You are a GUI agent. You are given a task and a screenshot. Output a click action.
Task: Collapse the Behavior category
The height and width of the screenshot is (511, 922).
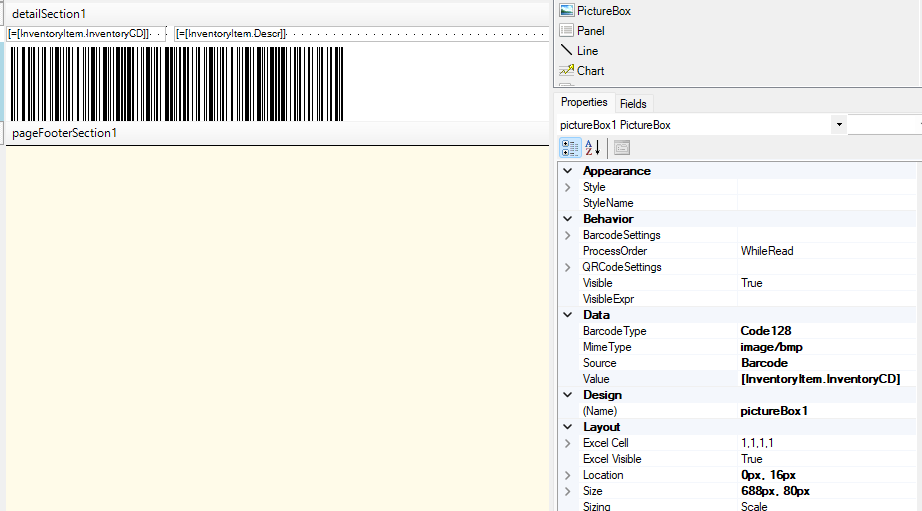567,219
